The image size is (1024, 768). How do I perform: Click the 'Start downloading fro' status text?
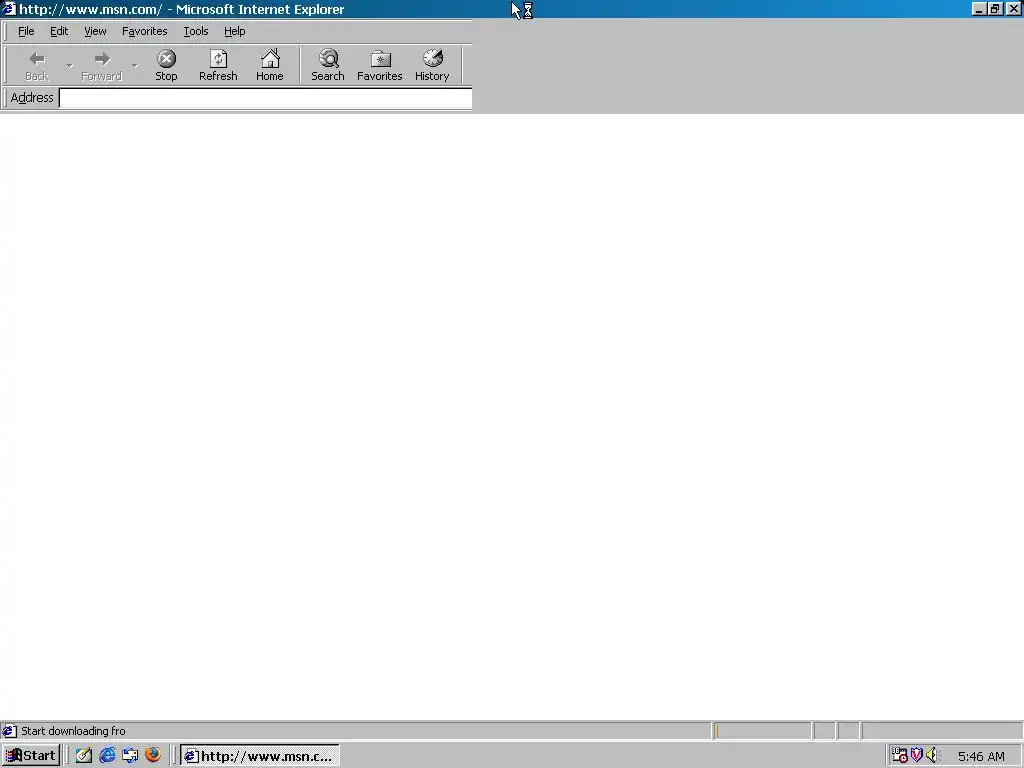click(x=73, y=731)
